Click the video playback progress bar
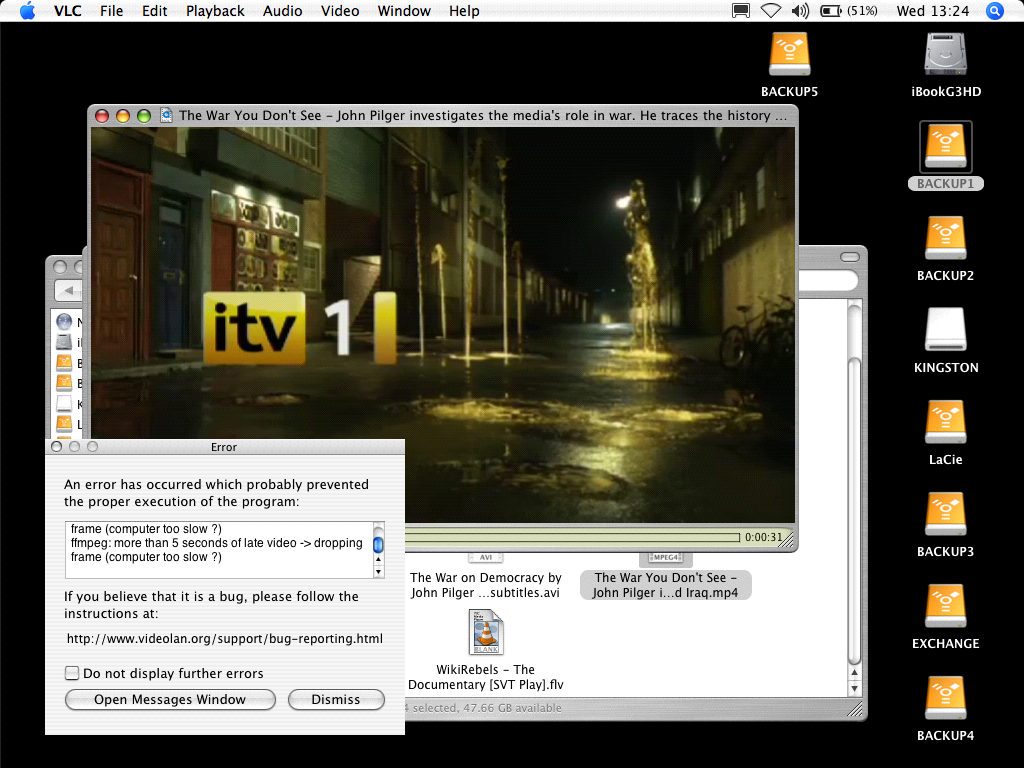Image resolution: width=1024 pixels, height=768 pixels. [575, 537]
